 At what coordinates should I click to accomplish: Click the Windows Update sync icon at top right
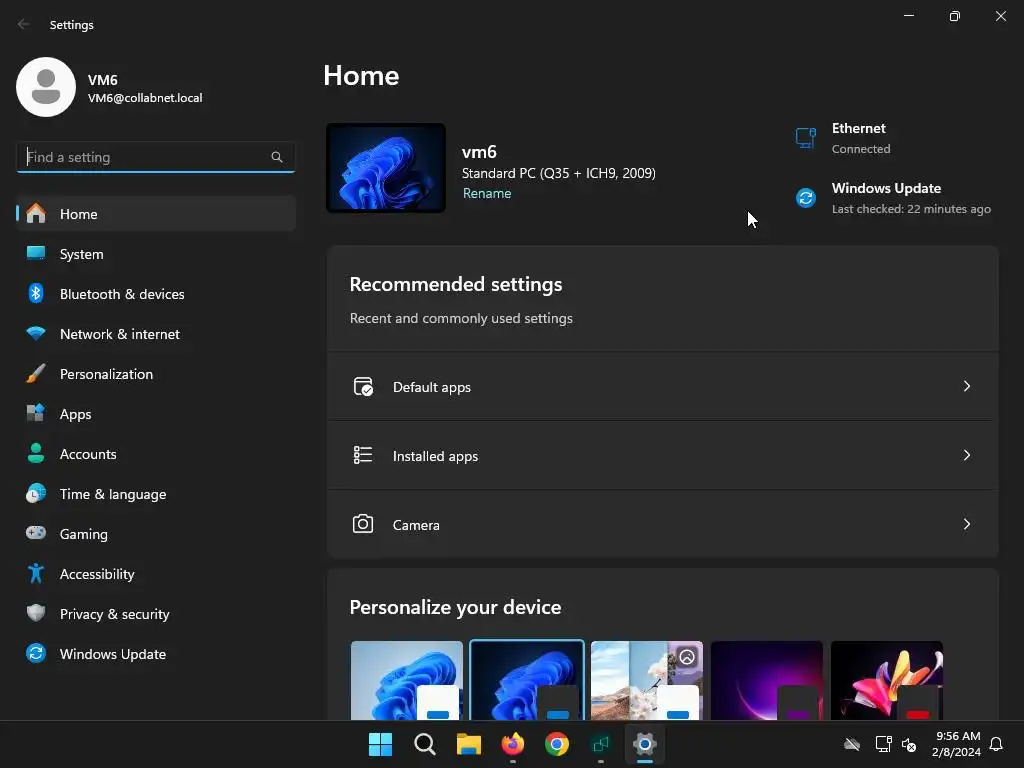click(806, 197)
